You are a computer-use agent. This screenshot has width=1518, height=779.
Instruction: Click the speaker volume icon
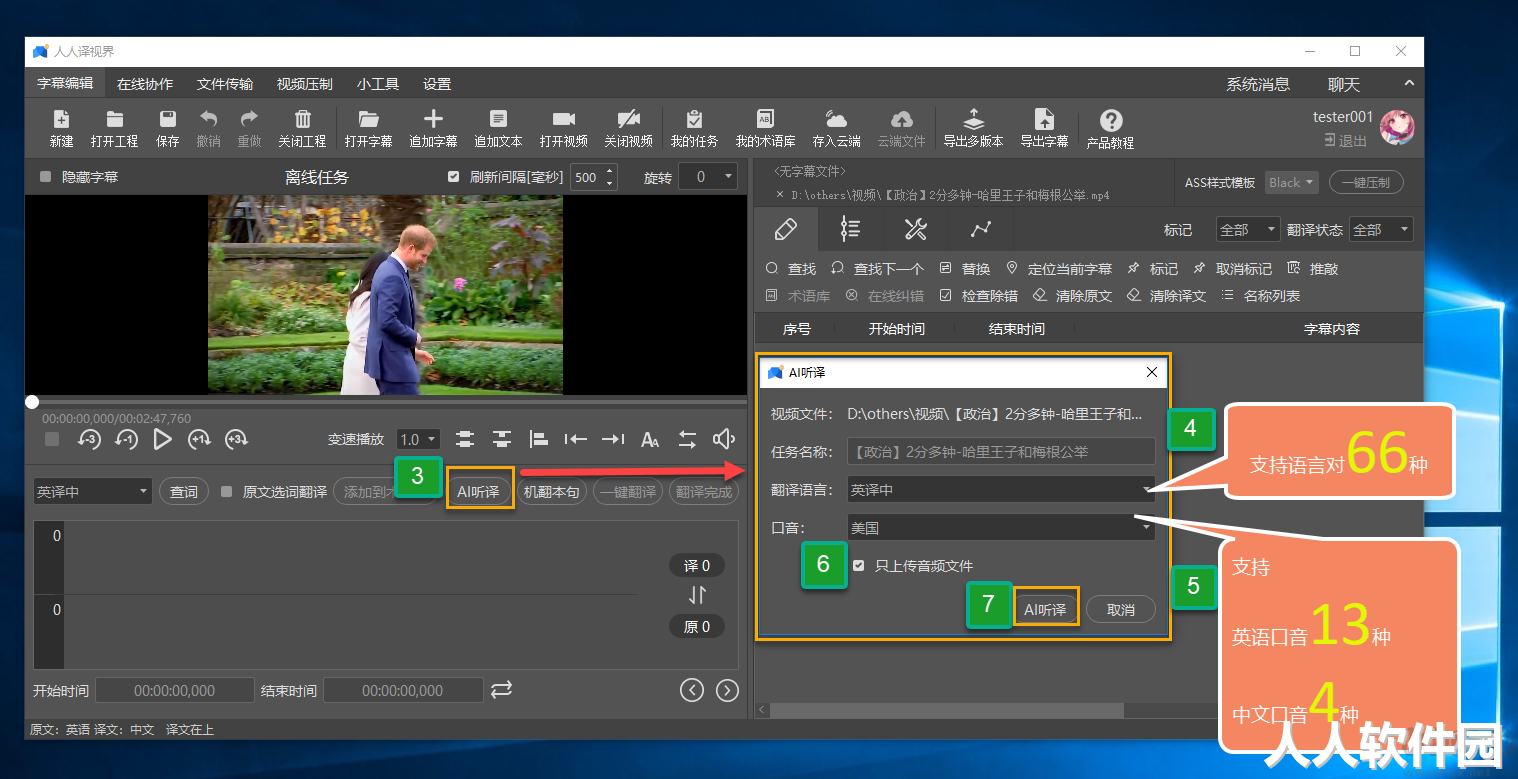click(x=724, y=439)
